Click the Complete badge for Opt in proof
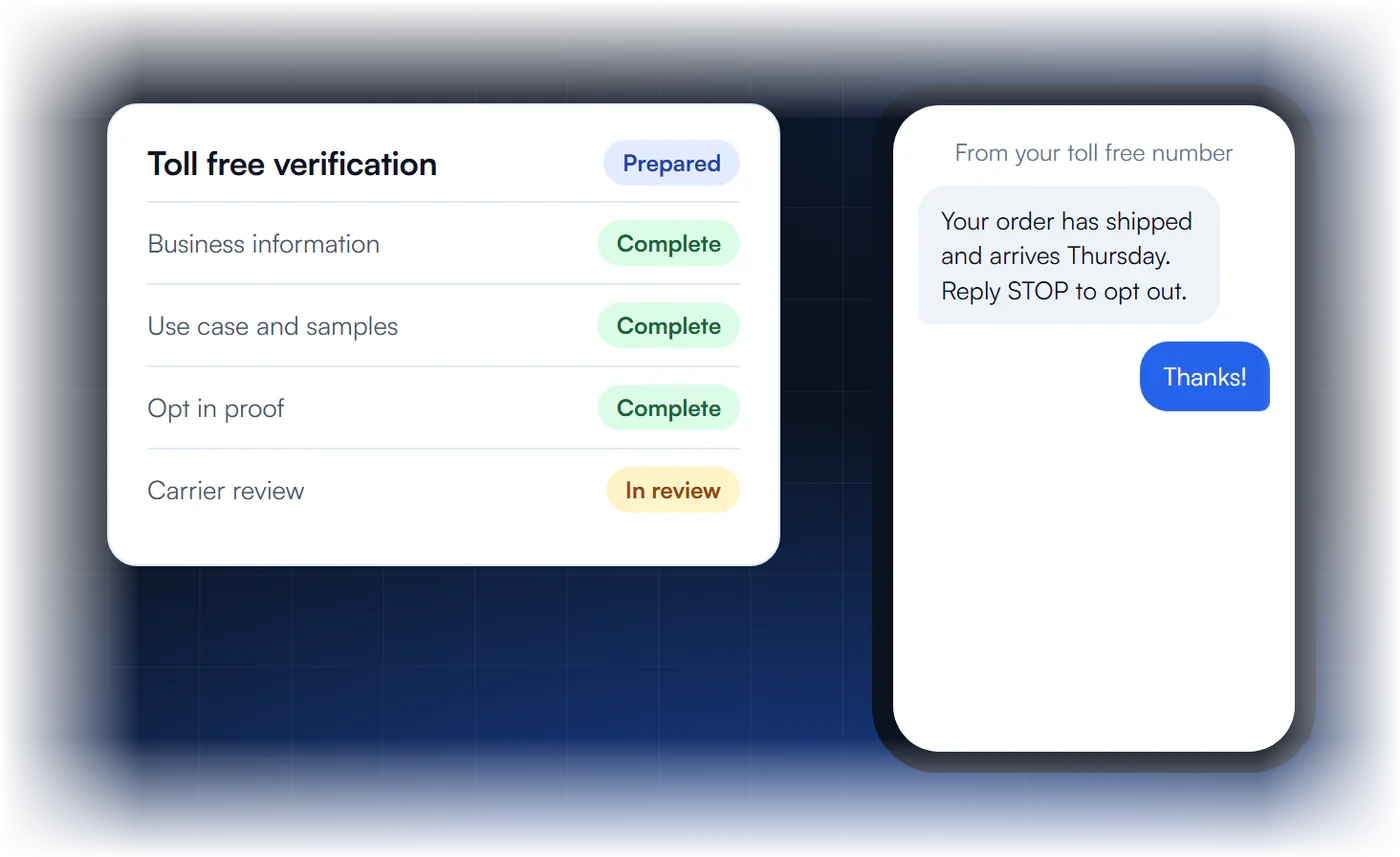 669,408
